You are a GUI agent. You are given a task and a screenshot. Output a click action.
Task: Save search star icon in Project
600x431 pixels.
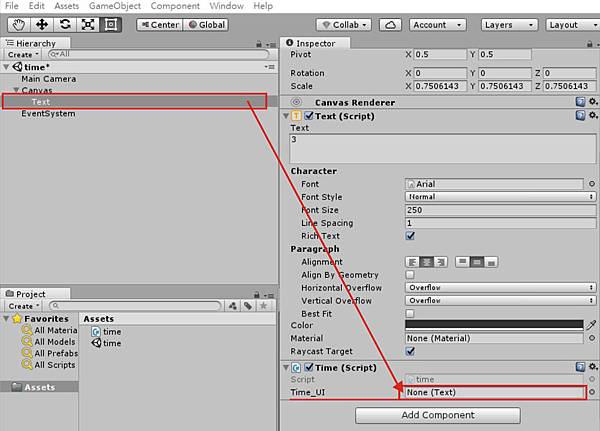pyautogui.click(x=263, y=306)
